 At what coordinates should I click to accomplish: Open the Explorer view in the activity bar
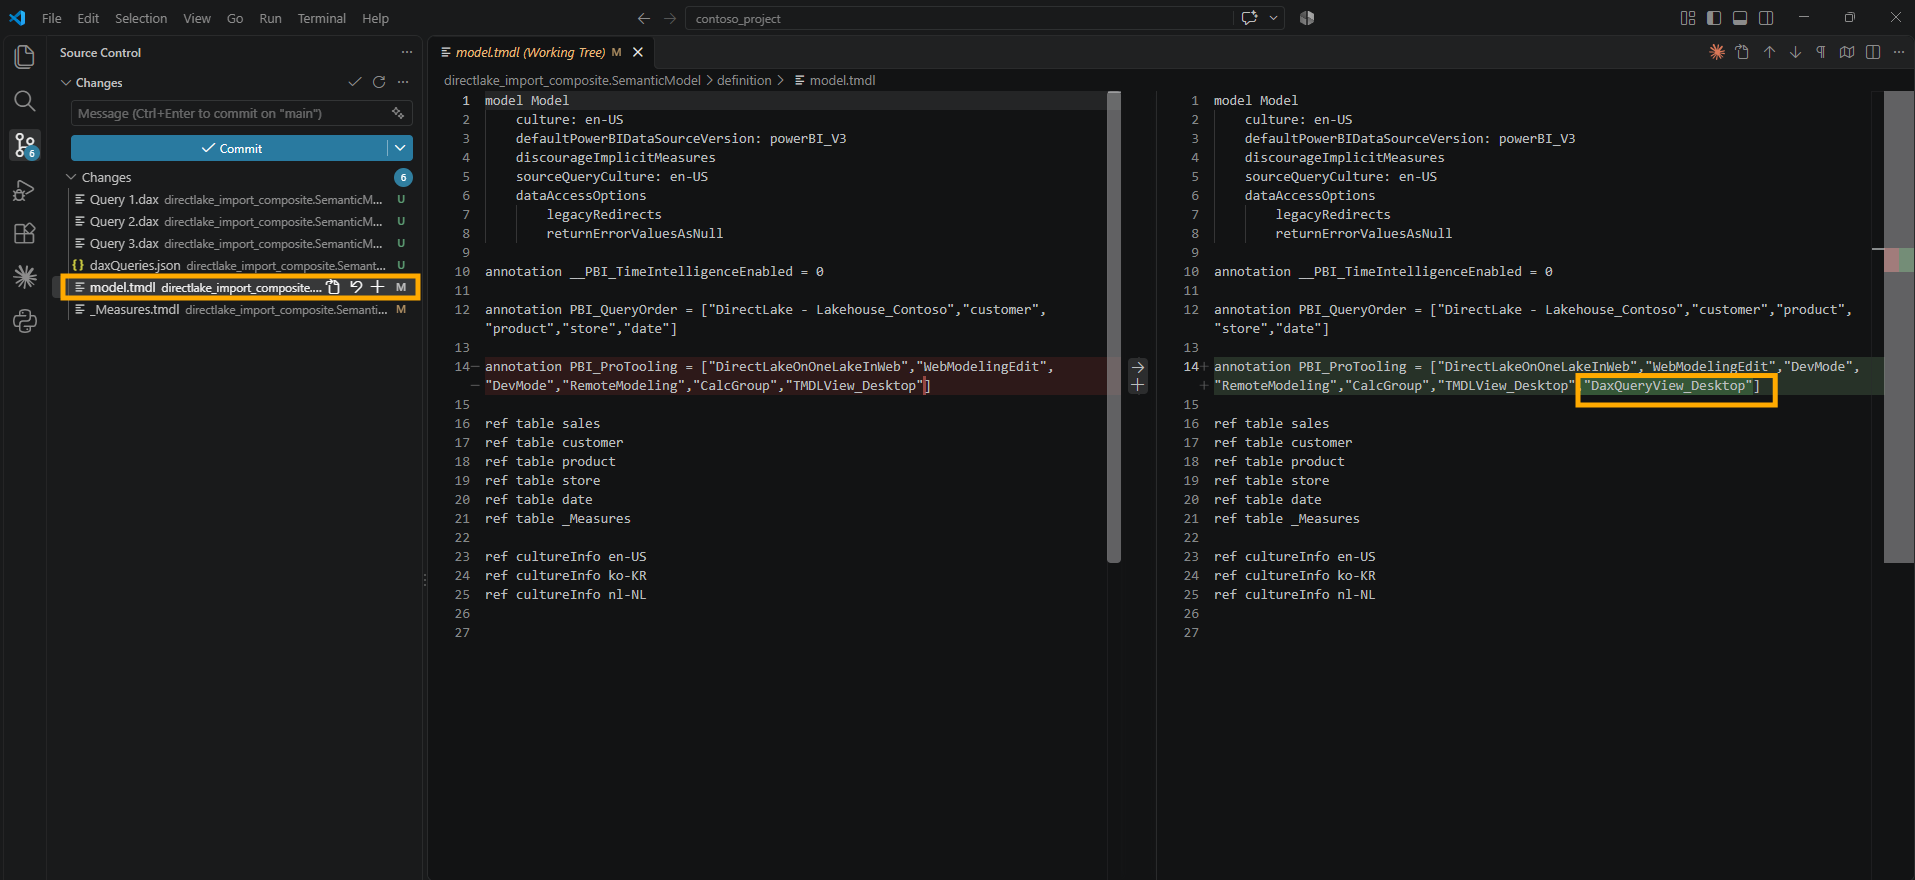[x=25, y=57]
